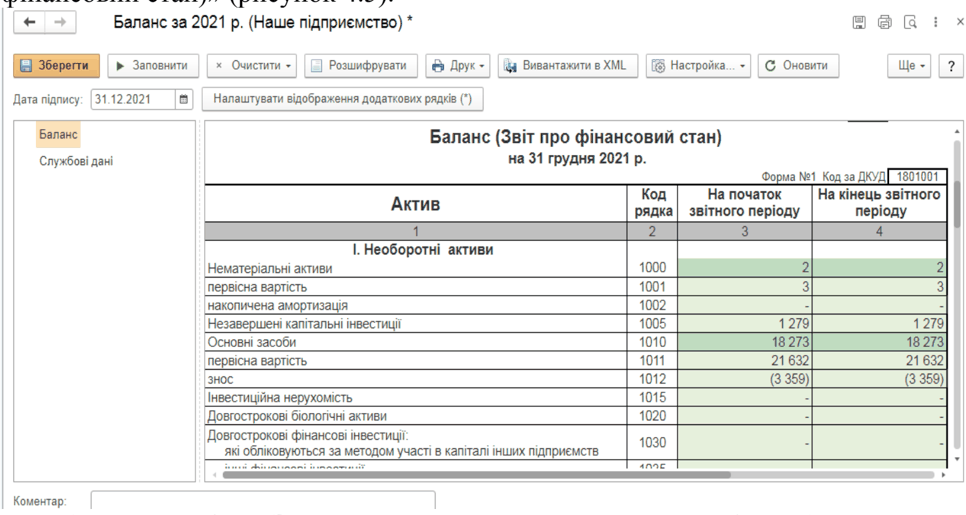Click row label Нематеріальні активи
Image resolution: width=966 pixels, height=515 pixels.
point(269,269)
